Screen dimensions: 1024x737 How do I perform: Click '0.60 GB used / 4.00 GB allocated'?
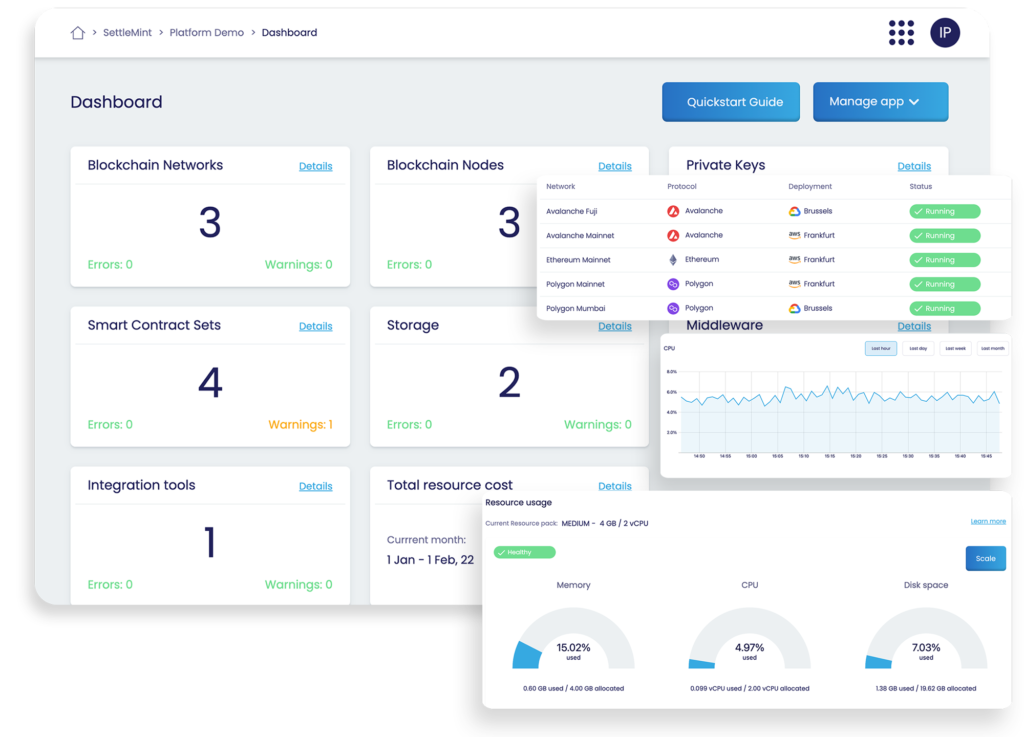[x=573, y=688]
